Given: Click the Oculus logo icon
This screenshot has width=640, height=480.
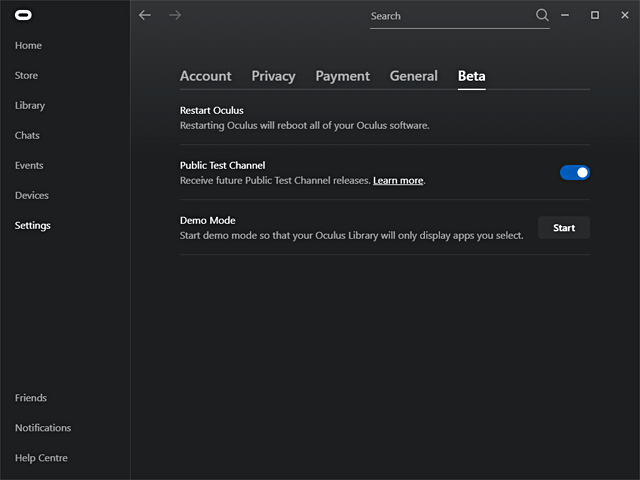Looking at the screenshot, I should [23, 15].
